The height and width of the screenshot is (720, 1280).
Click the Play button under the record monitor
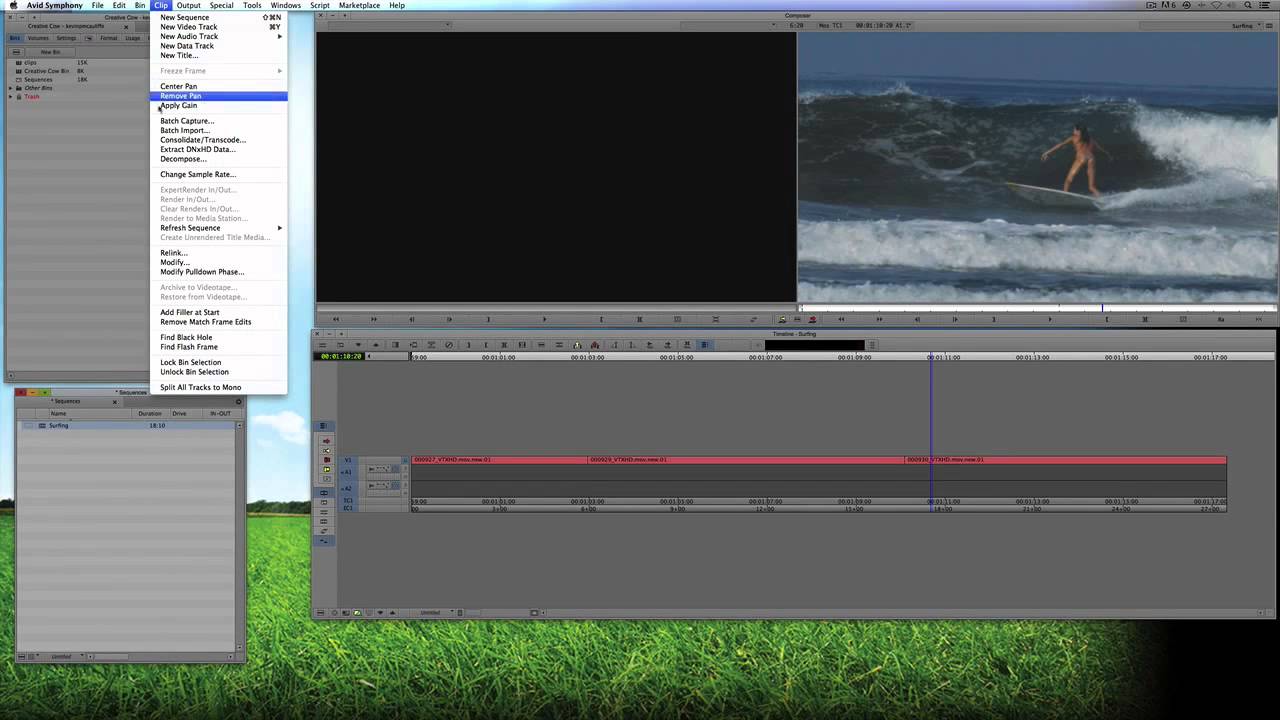click(x=1050, y=319)
